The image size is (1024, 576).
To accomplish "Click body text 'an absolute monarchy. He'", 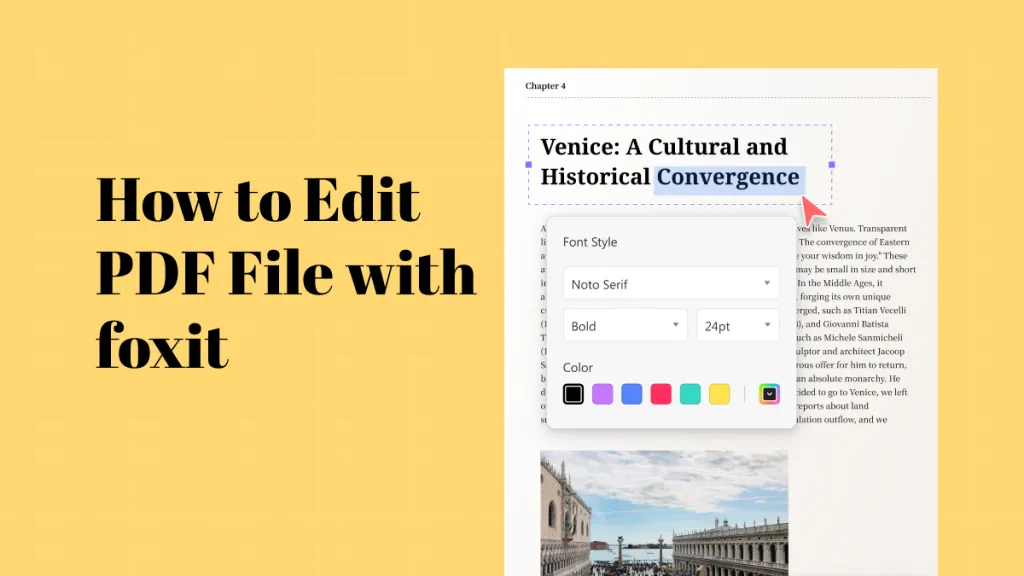I will click(x=848, y=378).
